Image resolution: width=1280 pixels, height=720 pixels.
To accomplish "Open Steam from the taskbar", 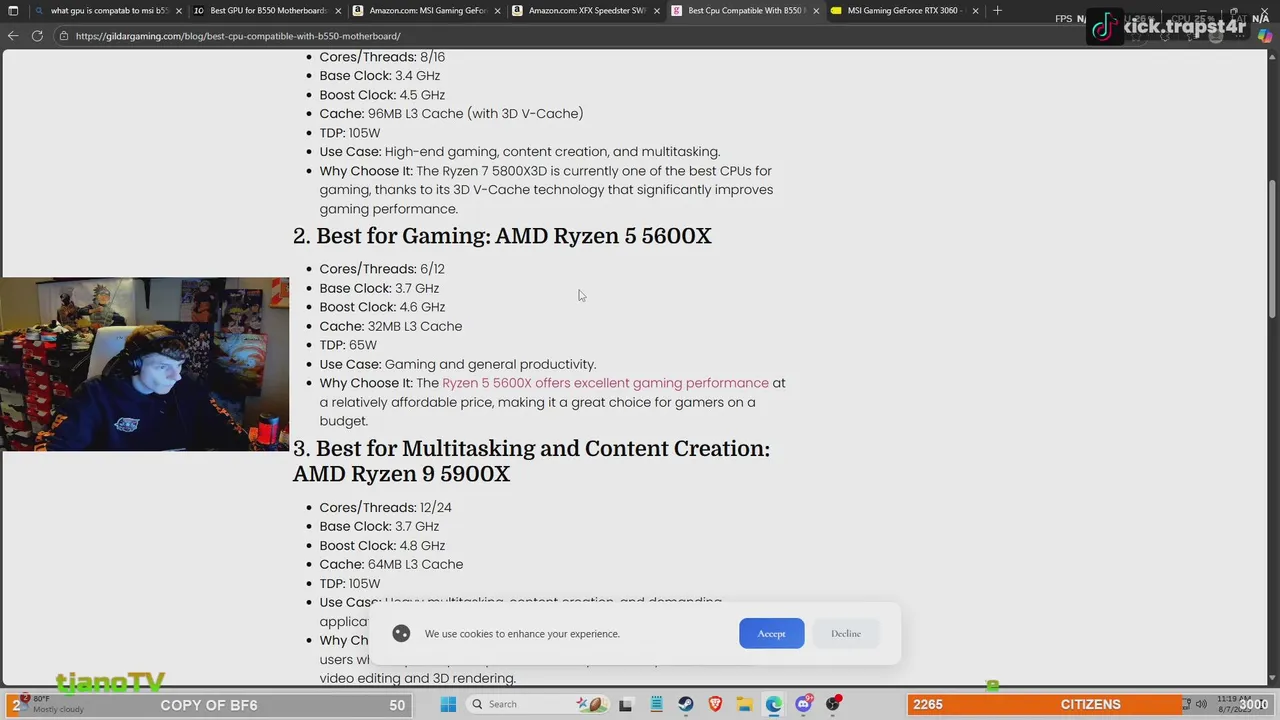I will tap(685, 704).
